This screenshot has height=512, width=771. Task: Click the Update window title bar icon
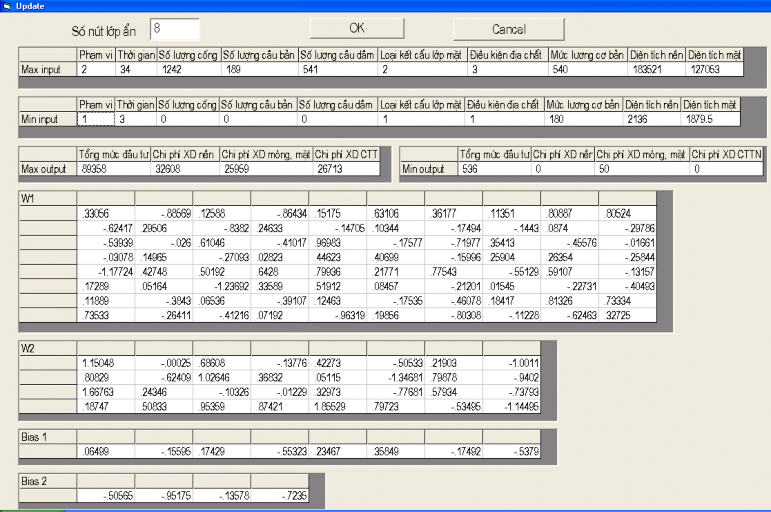click(x=8, y=6)
